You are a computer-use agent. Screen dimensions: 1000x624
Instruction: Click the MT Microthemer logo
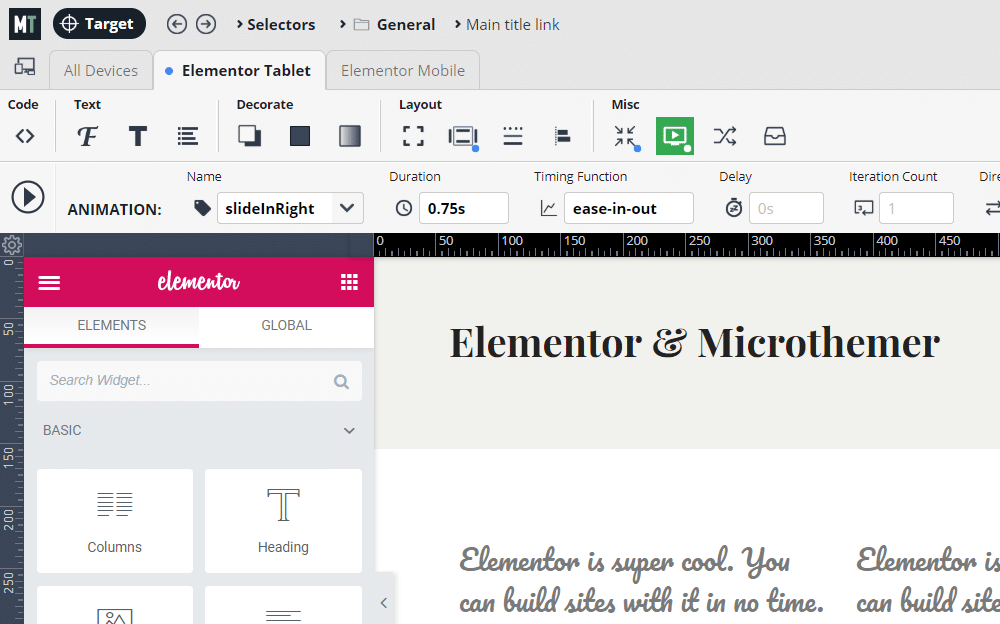[25, 24]
